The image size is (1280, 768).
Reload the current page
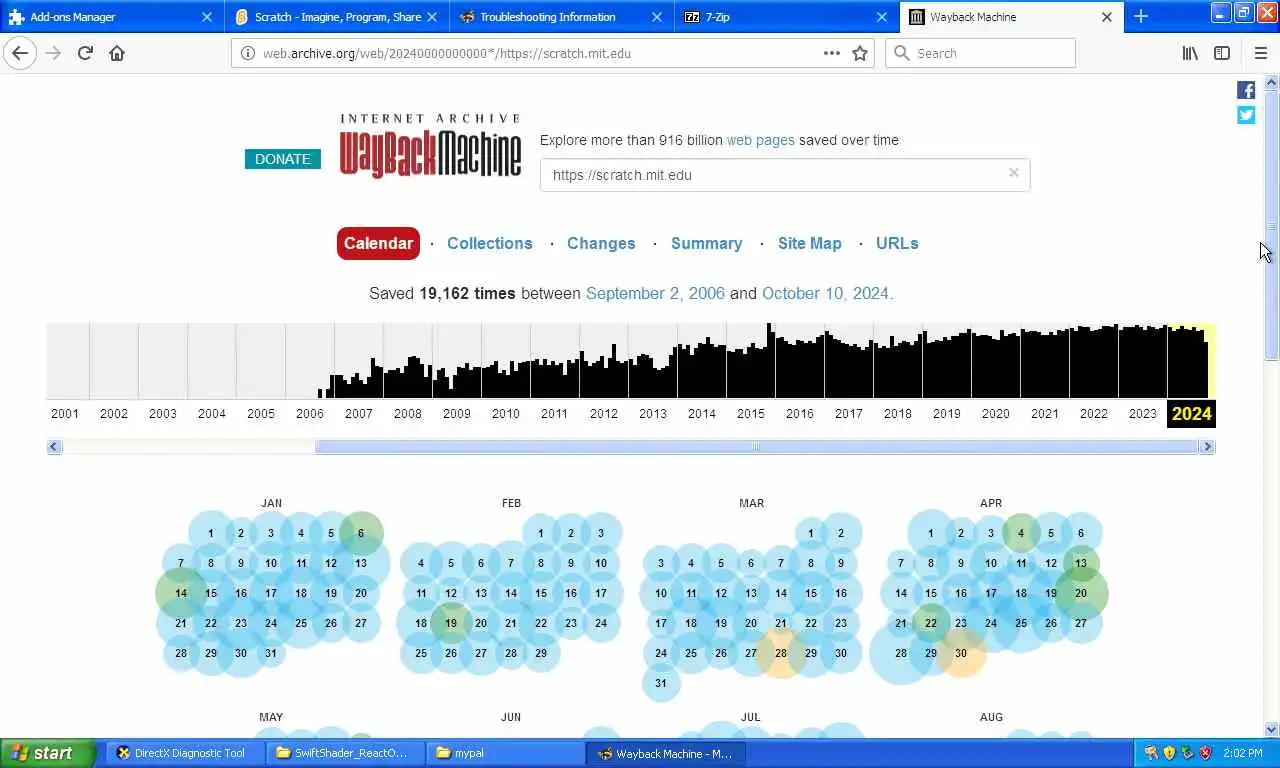click(x=85, y=53)
